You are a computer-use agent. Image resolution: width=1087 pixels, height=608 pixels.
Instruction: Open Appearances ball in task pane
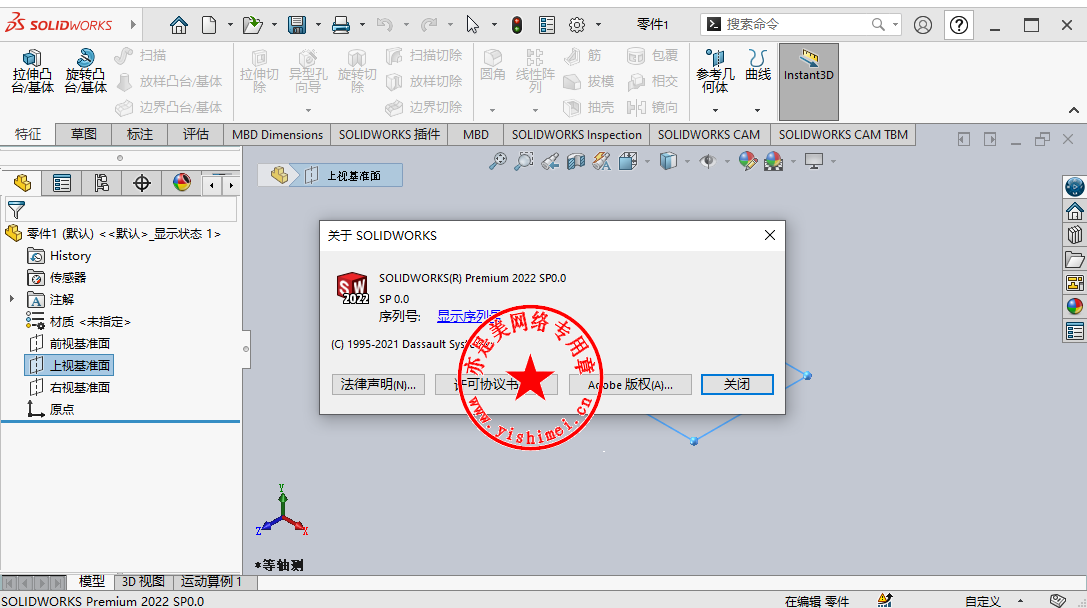coord(1075,306)
